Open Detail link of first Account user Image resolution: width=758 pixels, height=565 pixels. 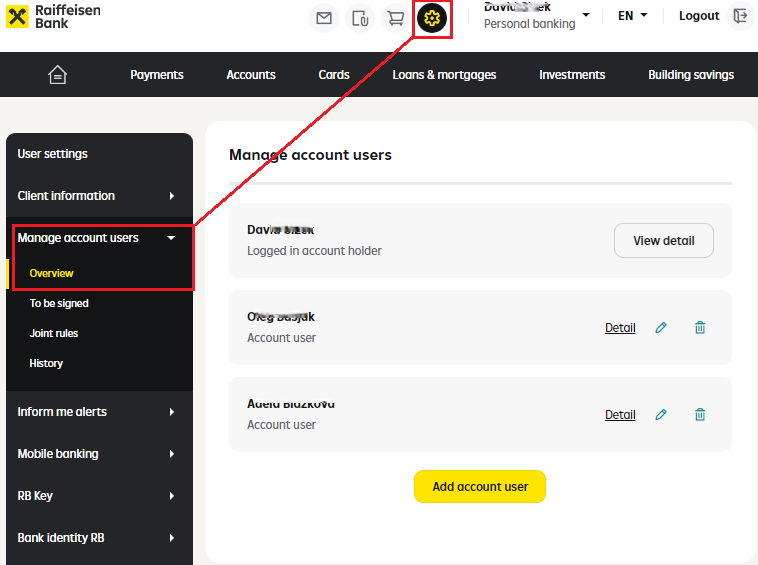(620, 328)
